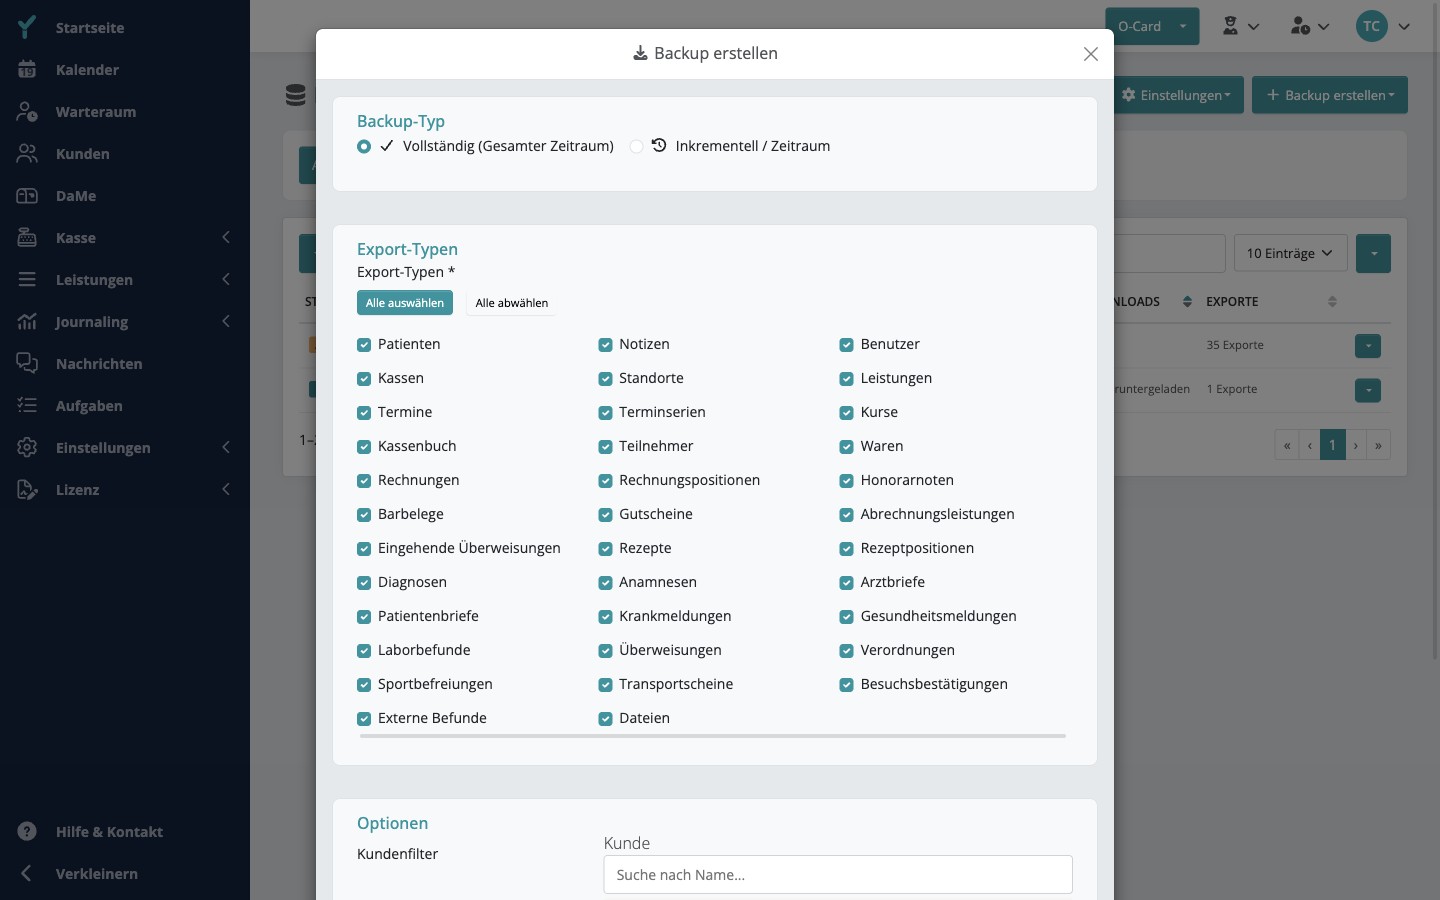
Task: Toggle the Benutzer checkbox
Action: (846, 345)
